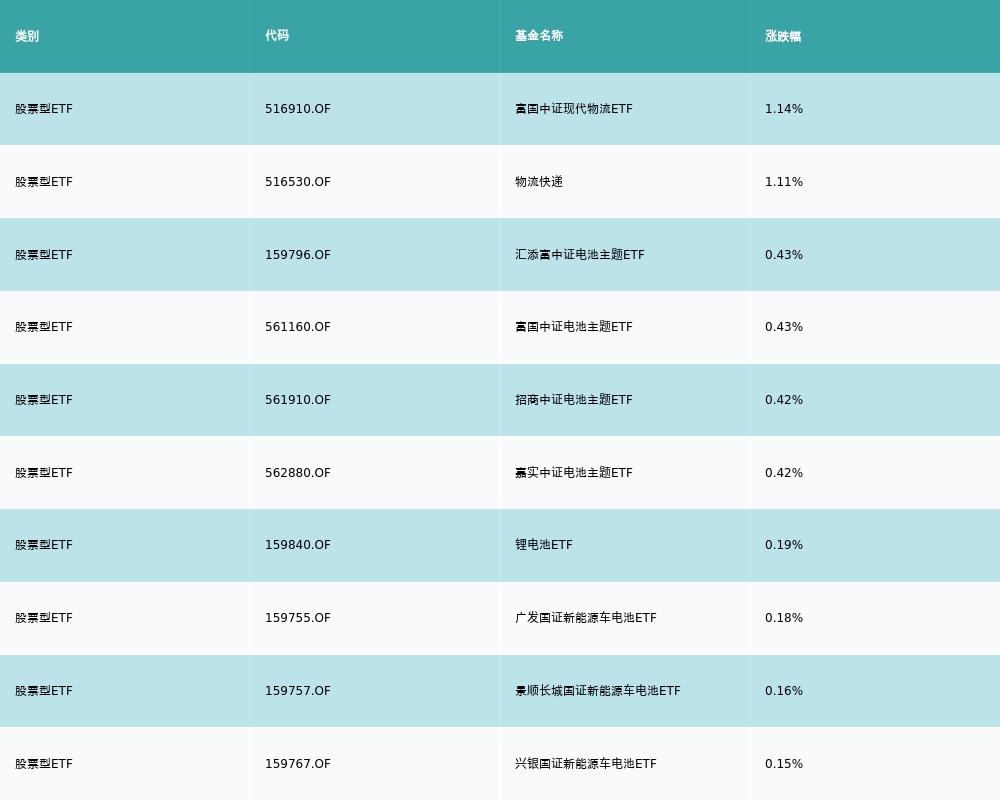Click fund name 兴银国证新能源车电池ETF

tap(585, 764)
